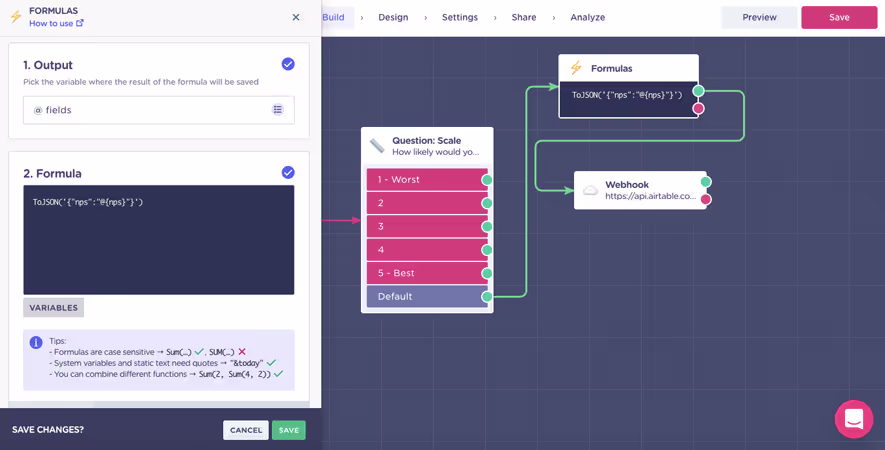The width and height of the screenshot is (885, 450).
Task: Open the VARIABLES button below formula
Action: pos(54,308)
